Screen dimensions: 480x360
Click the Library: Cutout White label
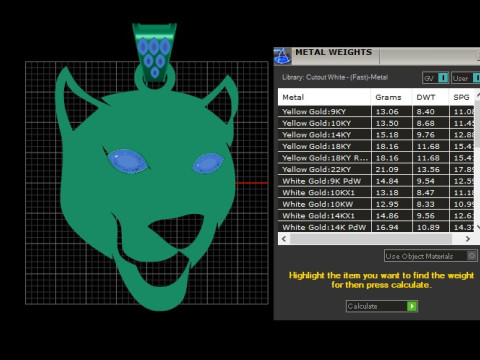(x=335, y=77)
